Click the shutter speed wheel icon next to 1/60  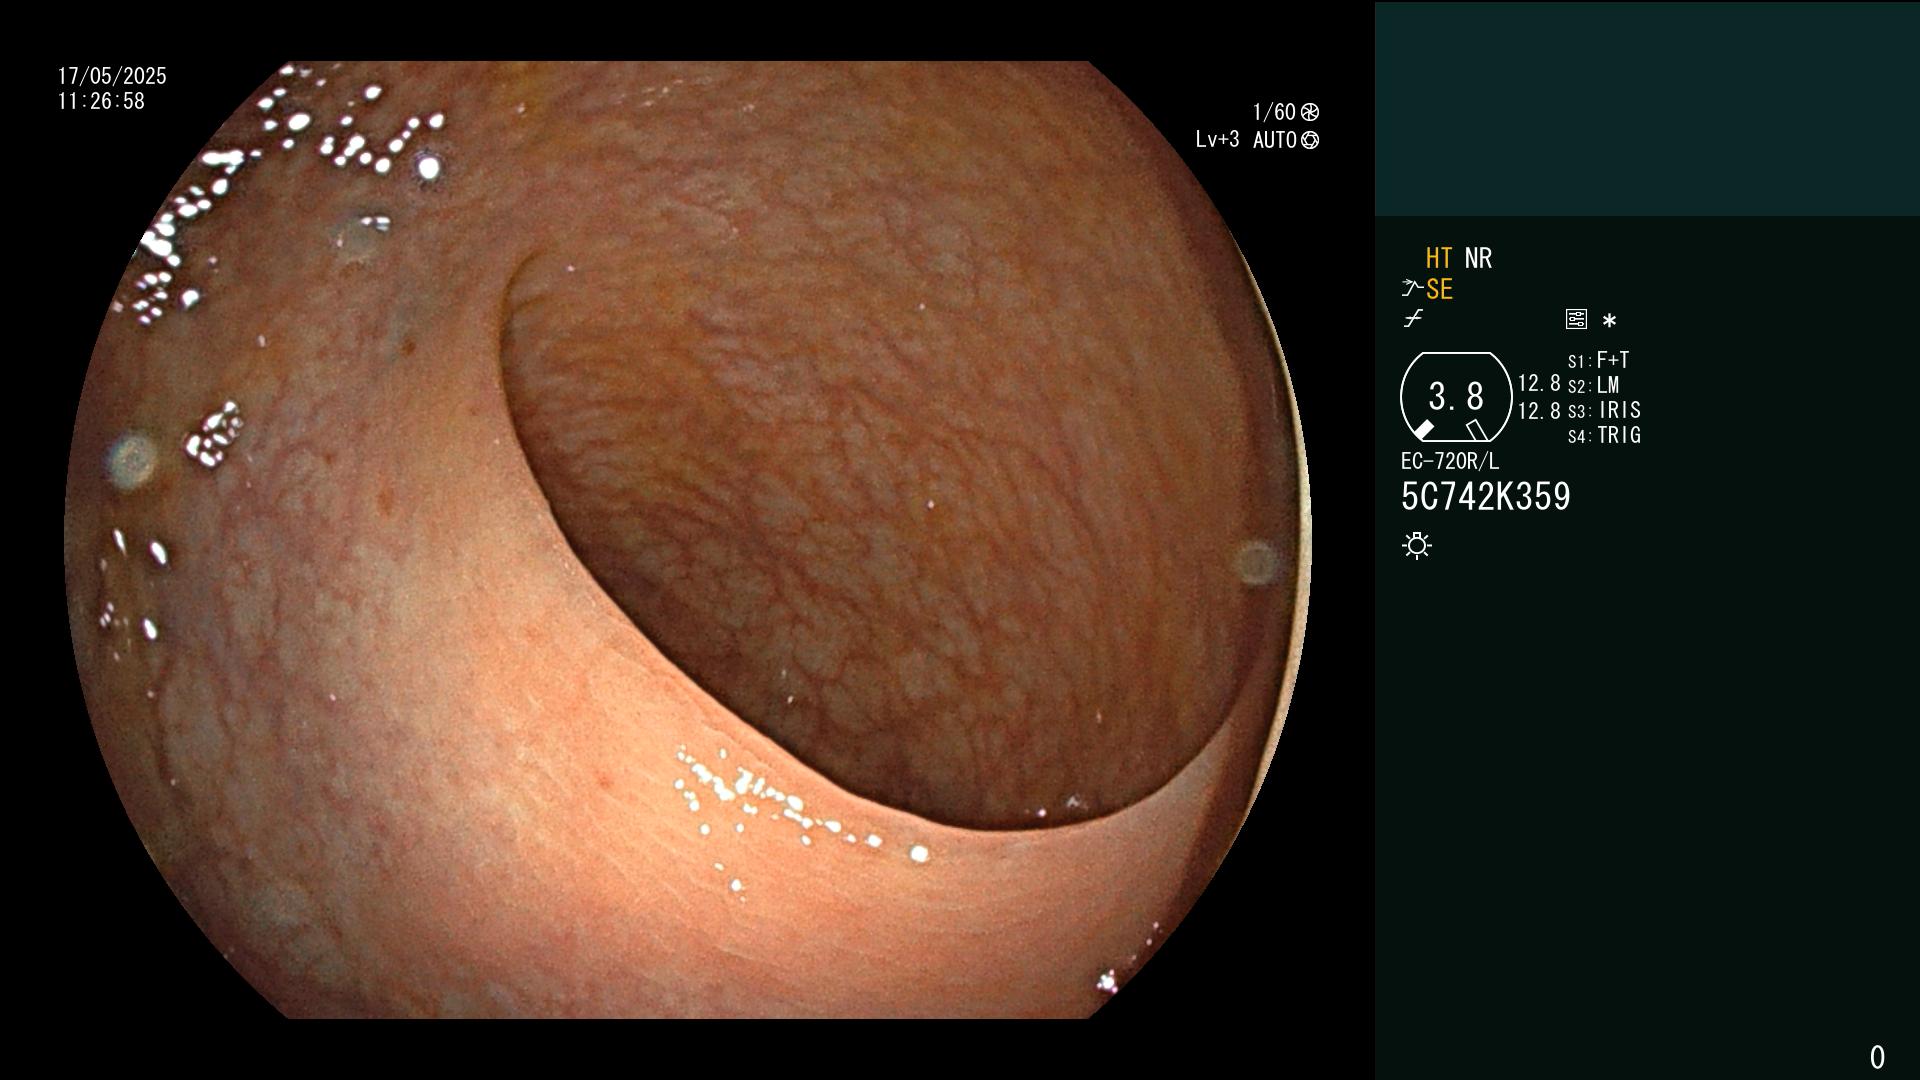point(1310,112)
